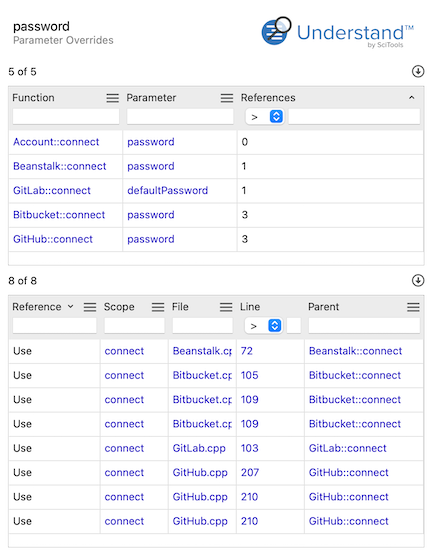Image resolution: width=432 pixels, height=560 pixels.
Task: Open Parent column hamburger menu
Action: (x=413, y=307)
